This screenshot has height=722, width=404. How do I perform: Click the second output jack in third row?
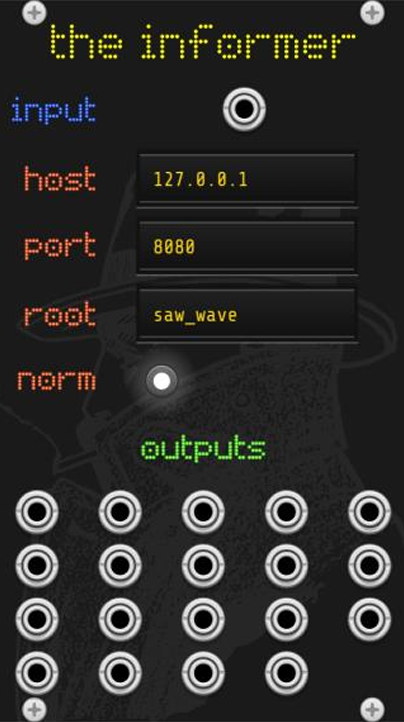click(x=120, y=619)
